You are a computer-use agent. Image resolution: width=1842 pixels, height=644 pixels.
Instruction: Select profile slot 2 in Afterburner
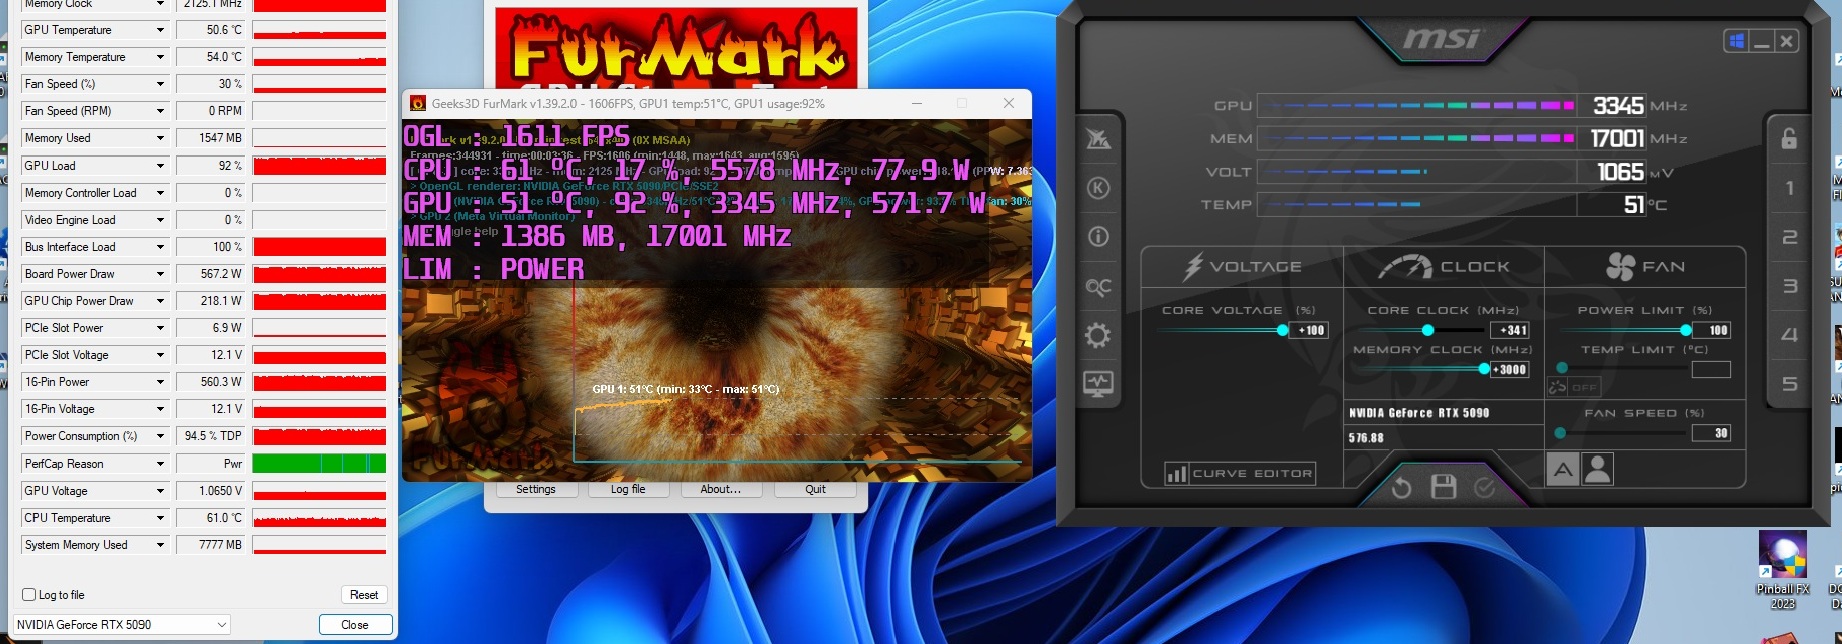1789,237
